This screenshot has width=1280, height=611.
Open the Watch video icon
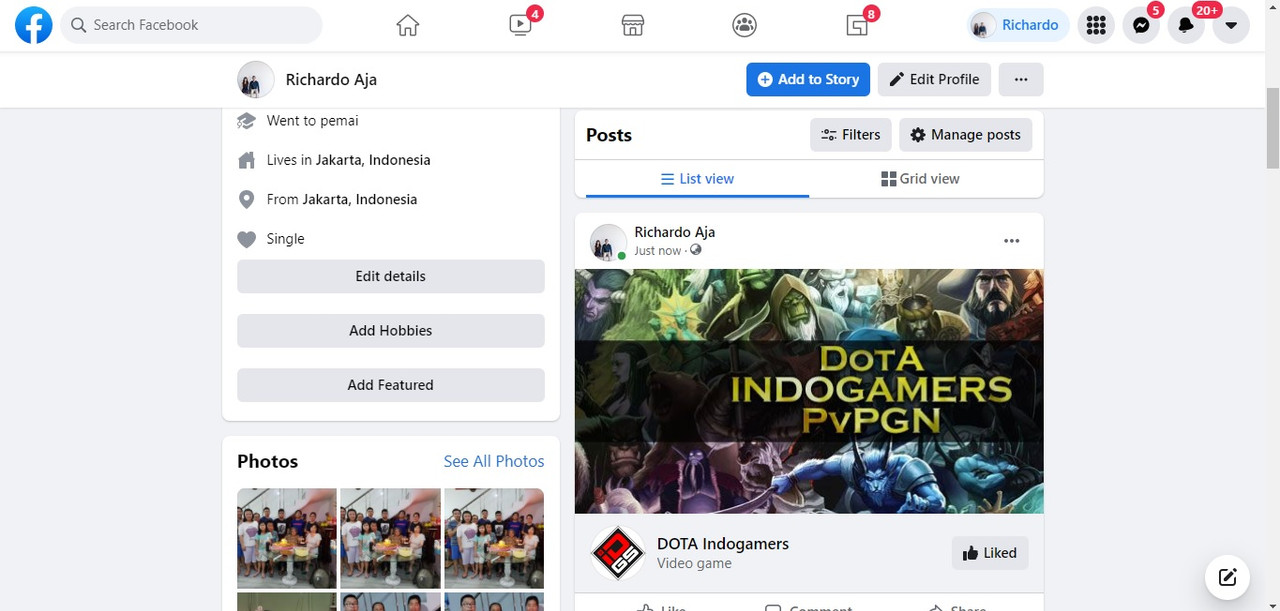click(x=520, y=25)
